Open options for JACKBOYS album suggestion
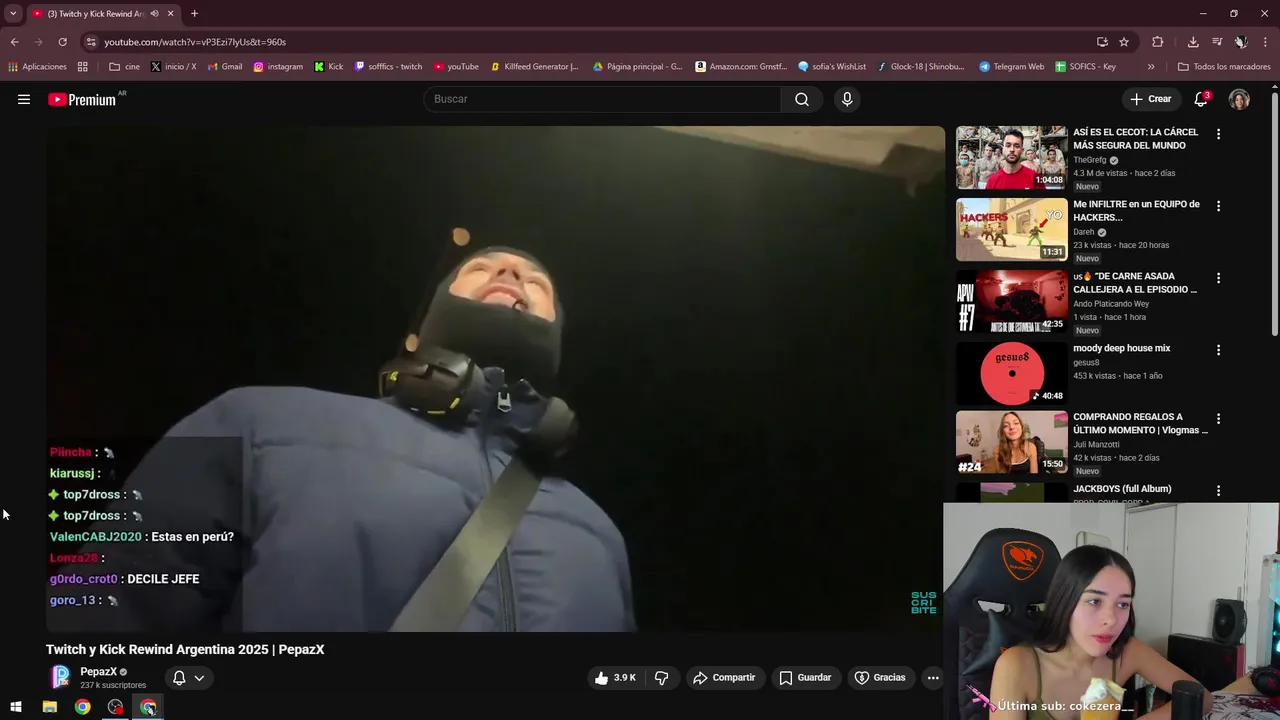The image size is (1280, 720). pos(1218,491)
